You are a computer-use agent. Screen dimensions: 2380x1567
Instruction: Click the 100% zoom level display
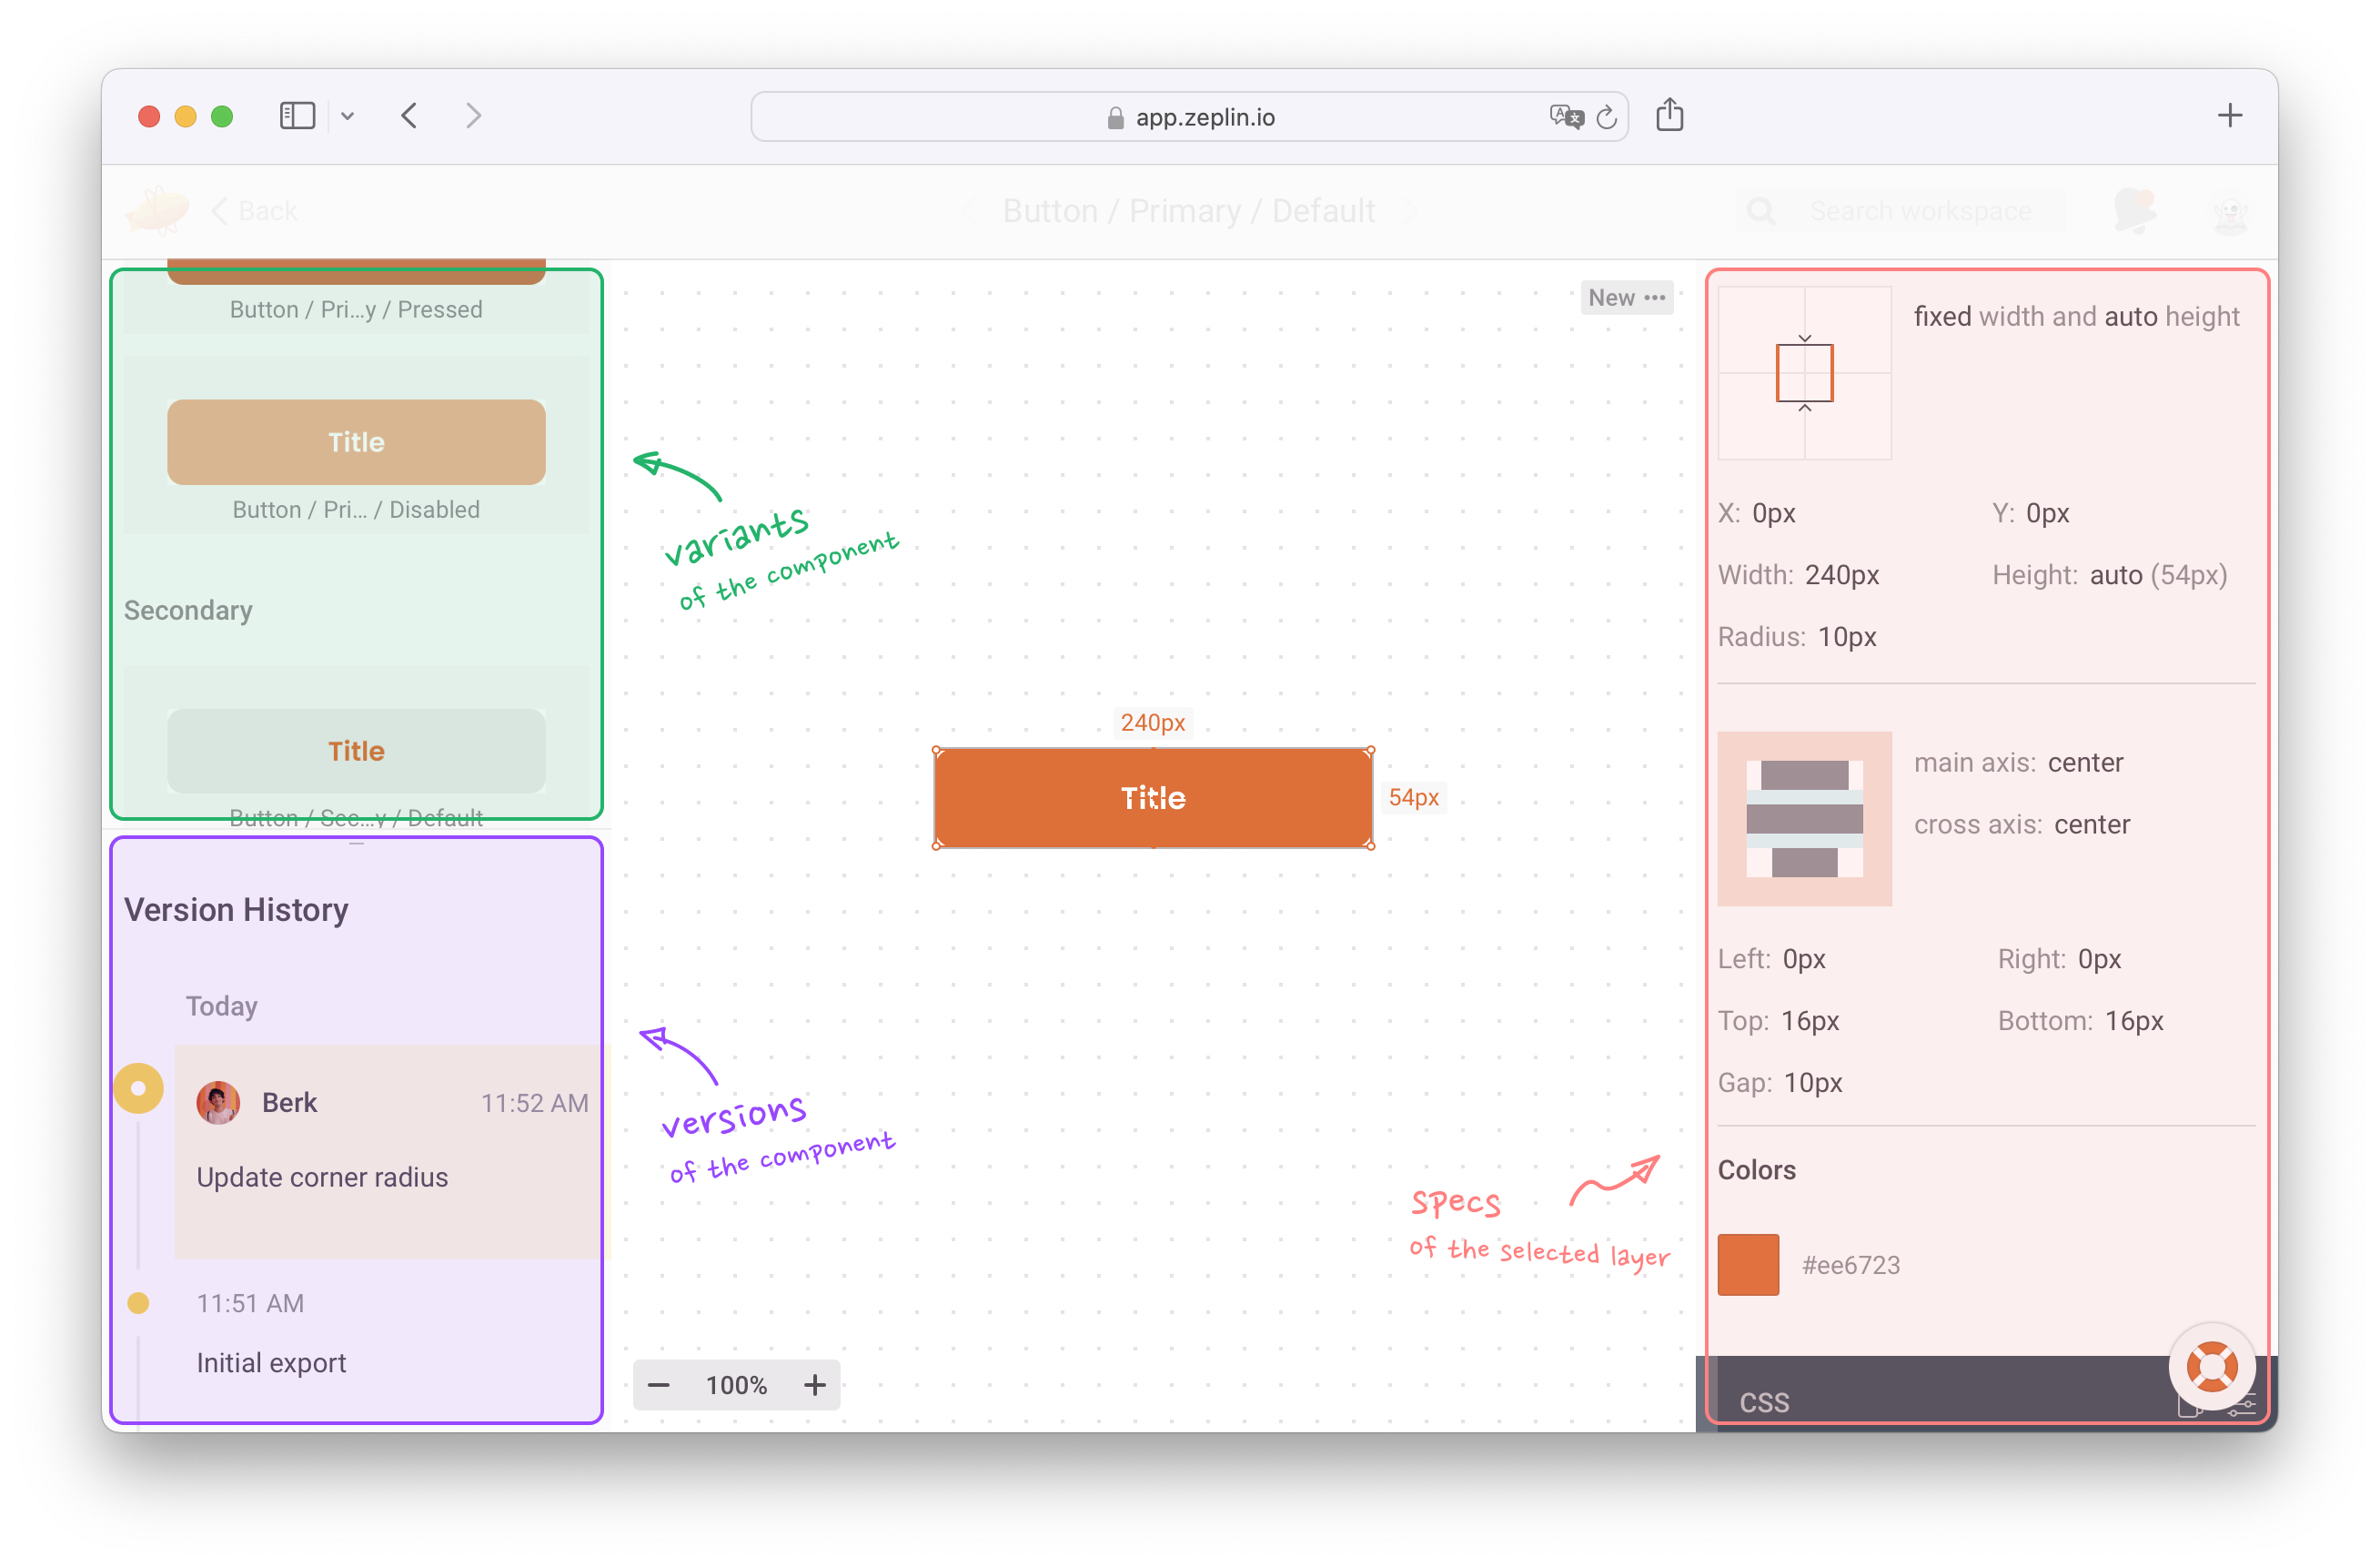pos(736,1385)
